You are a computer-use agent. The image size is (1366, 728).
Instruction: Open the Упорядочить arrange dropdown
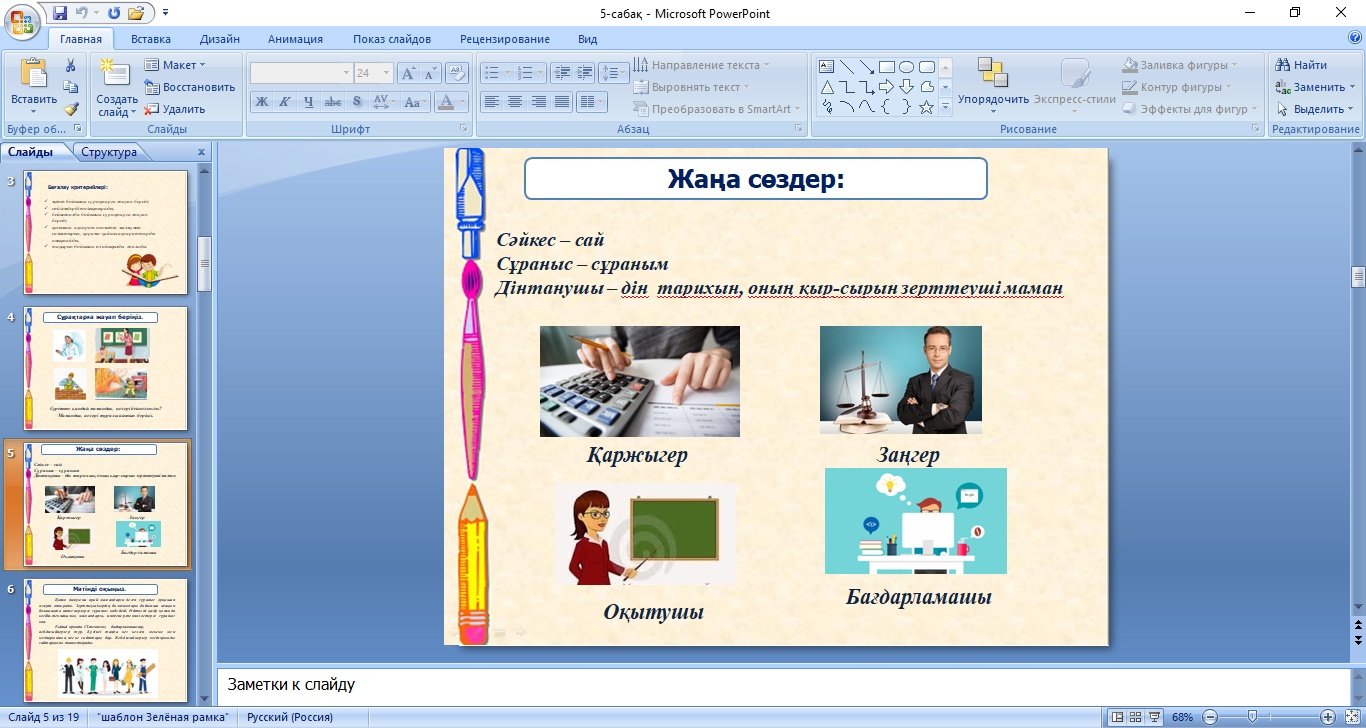pyautogui.click(x=993, y=84)
